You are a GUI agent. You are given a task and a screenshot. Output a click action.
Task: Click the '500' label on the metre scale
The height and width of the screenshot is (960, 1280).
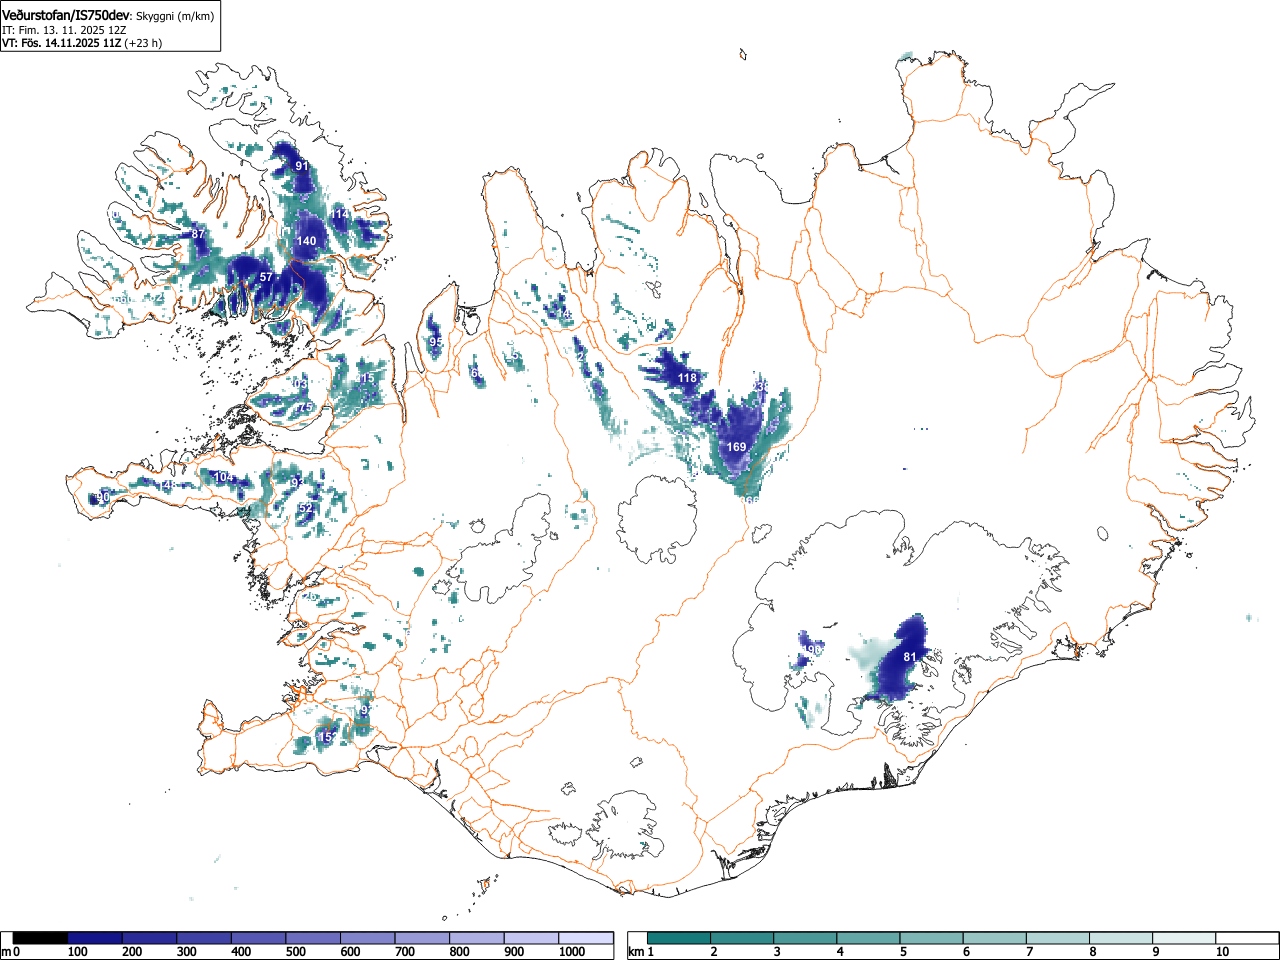[x=295, y=952]
